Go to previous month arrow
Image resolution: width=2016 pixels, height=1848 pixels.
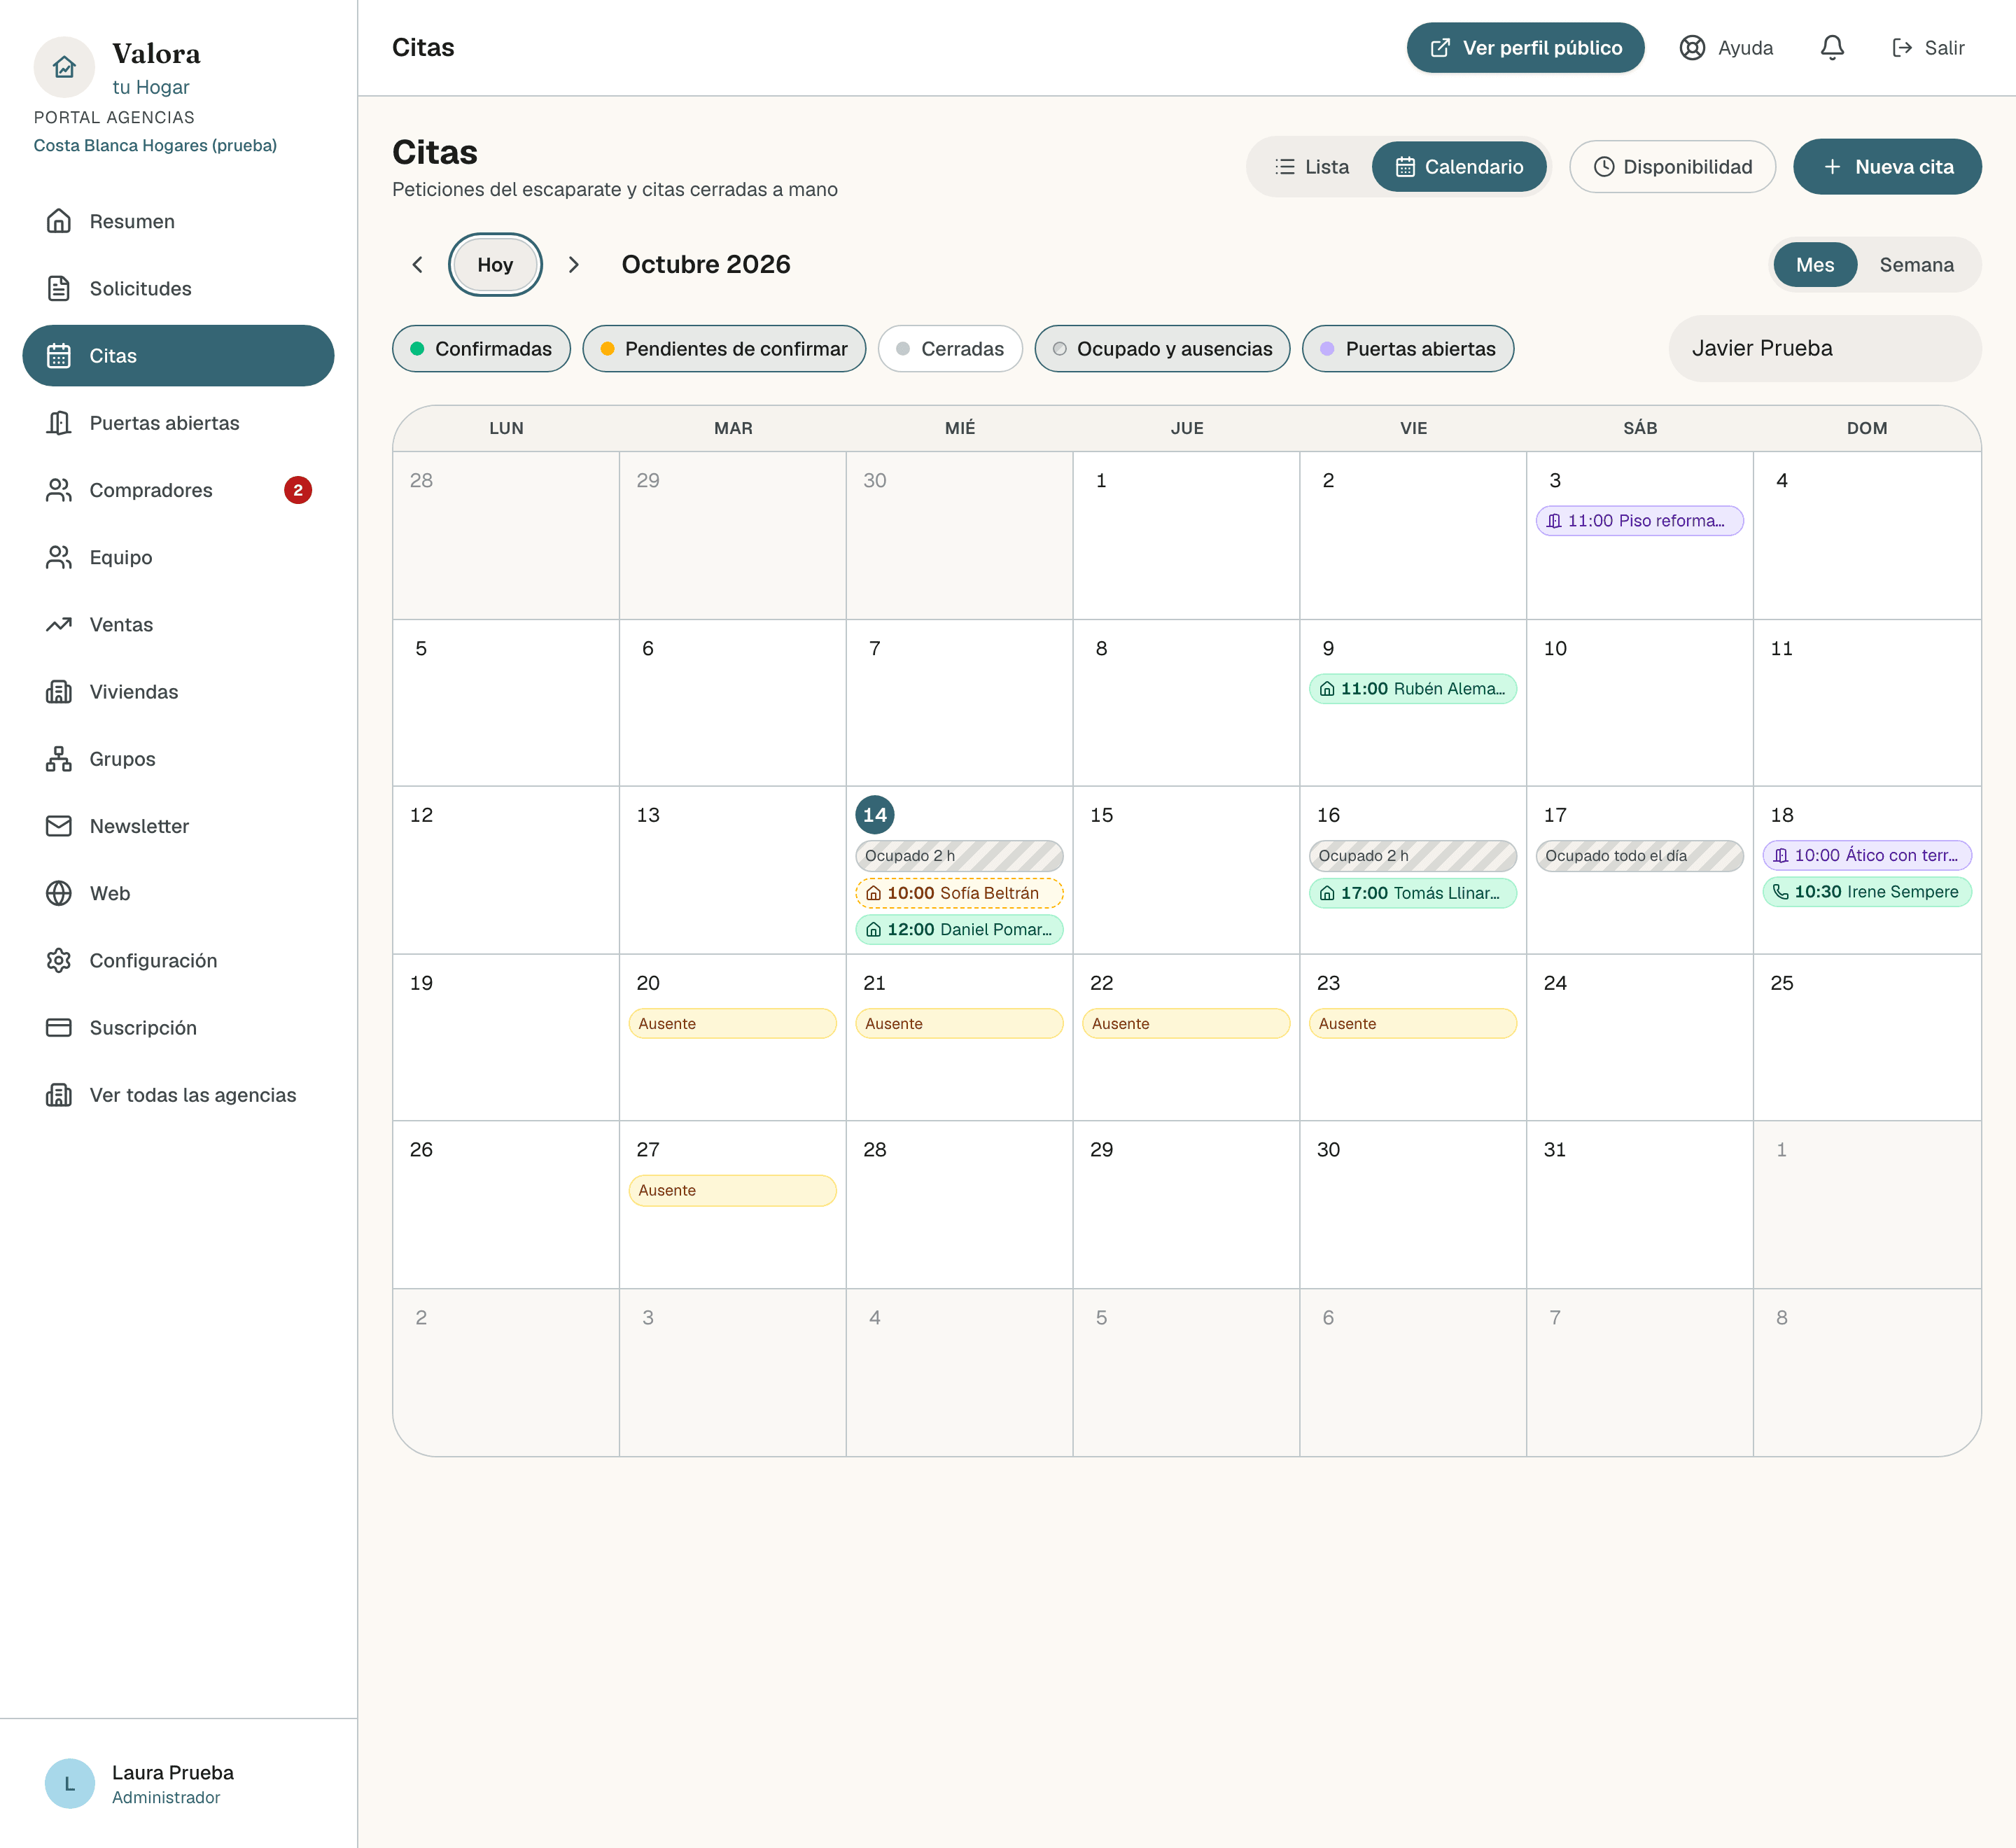[418, 265]
